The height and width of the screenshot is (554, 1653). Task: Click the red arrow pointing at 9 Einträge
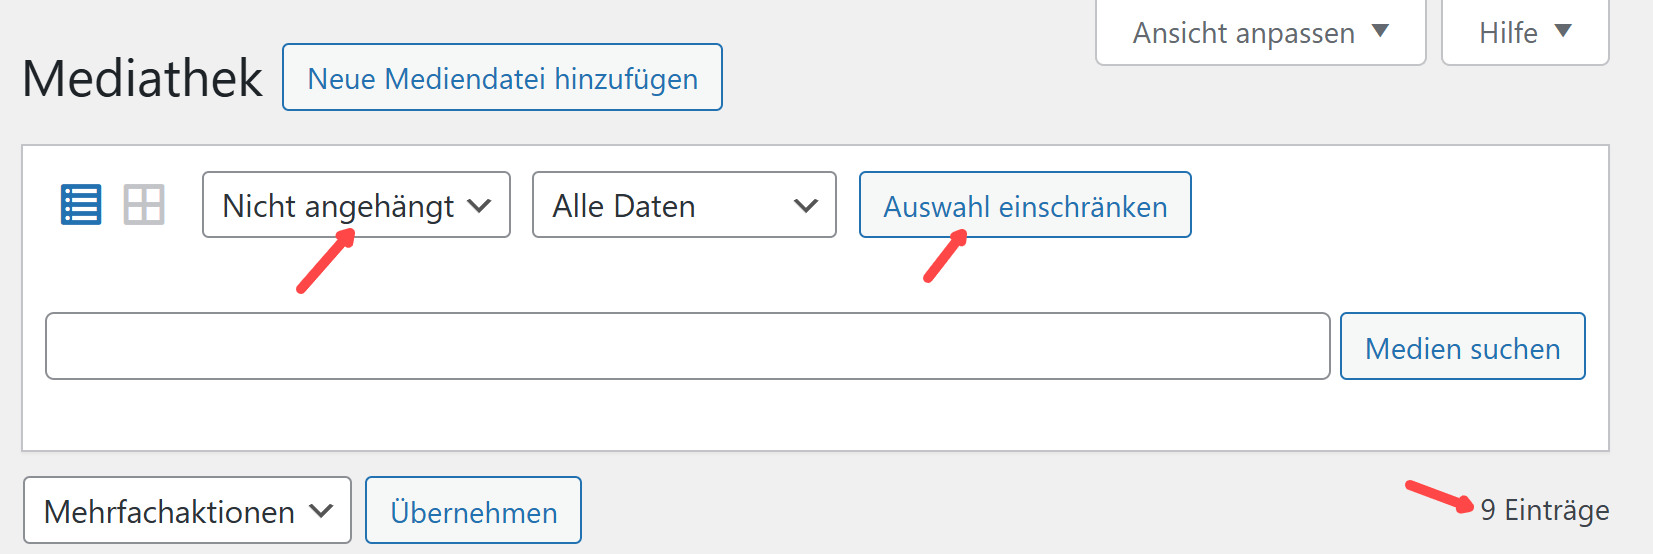click(x=1439, y=496)
